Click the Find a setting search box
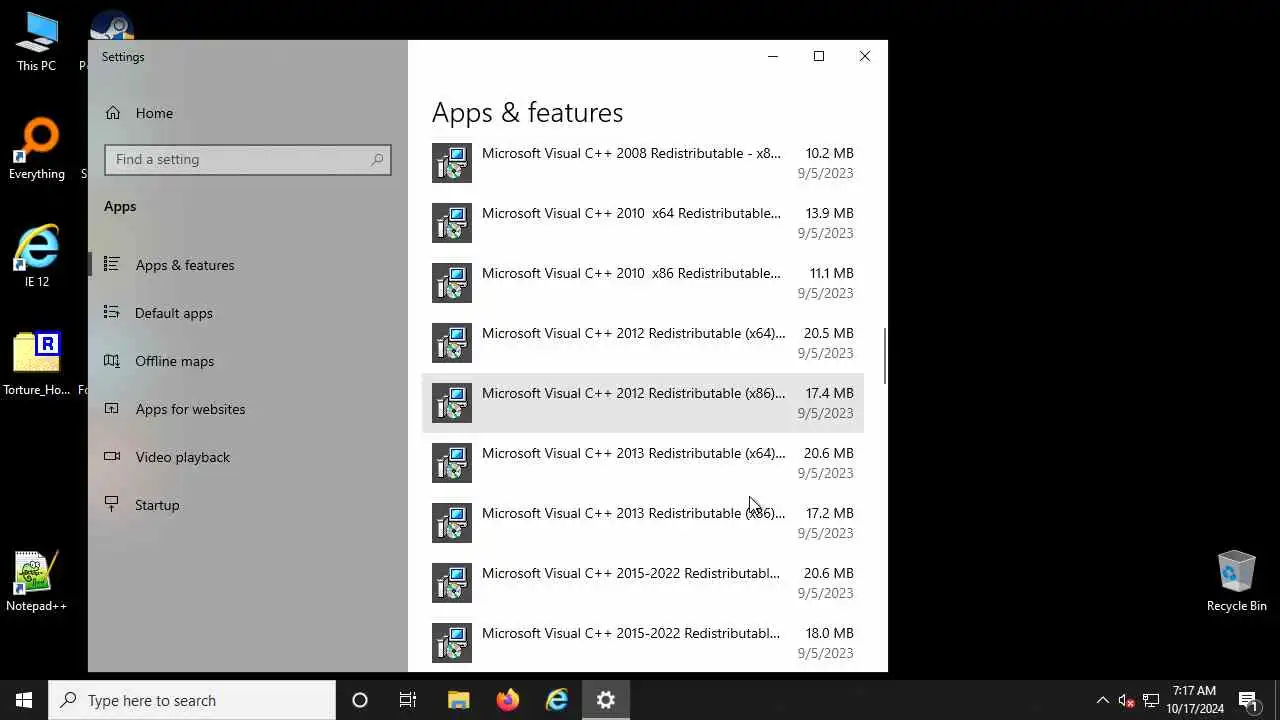1280x720 pixels. point(247,159)
